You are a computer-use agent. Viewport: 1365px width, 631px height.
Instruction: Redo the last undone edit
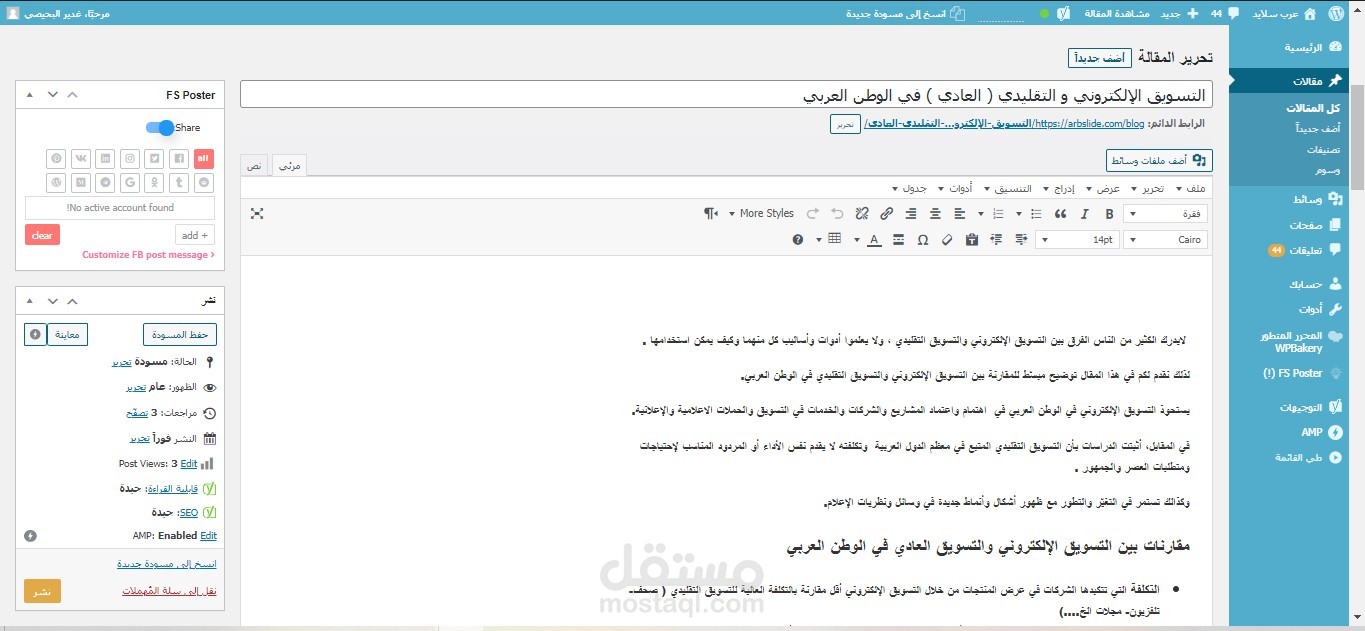tap(813, 214)
